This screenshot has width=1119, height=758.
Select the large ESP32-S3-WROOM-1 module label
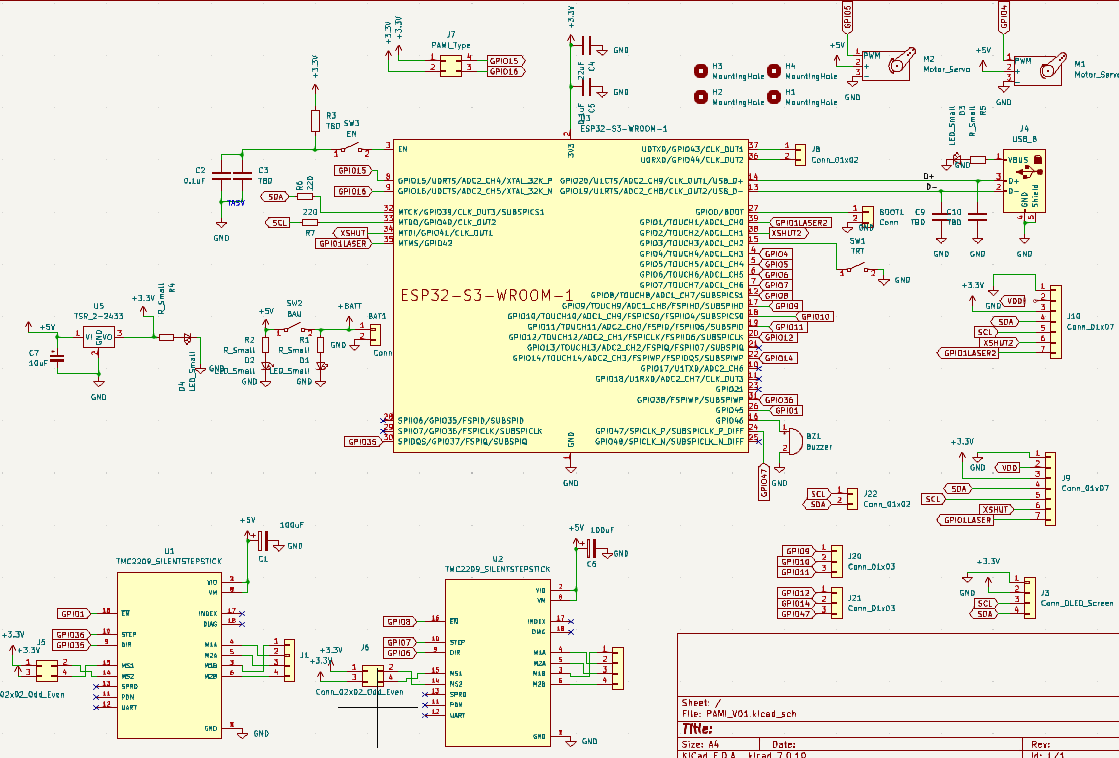pyautogui.click(x=487, y=295)
